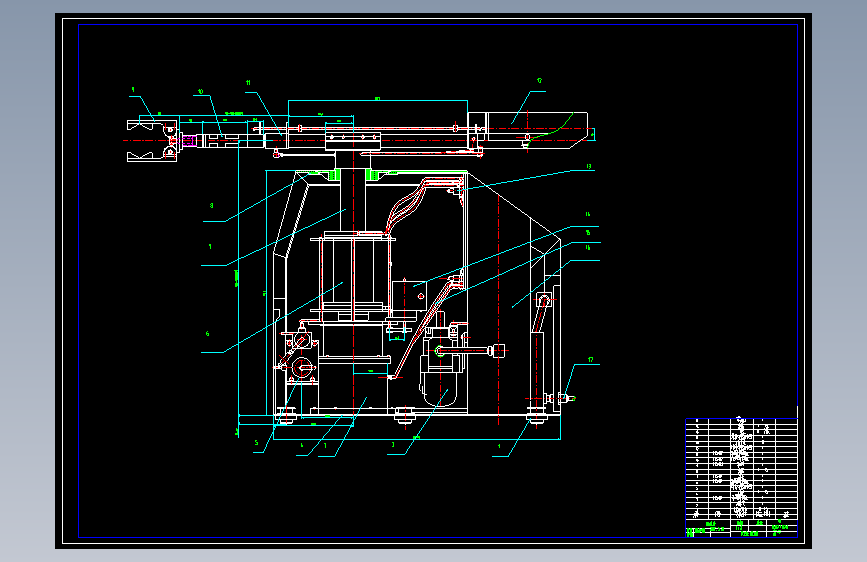Click the part callout number 8
867x562 pixels.
click(x=211, y=206)
